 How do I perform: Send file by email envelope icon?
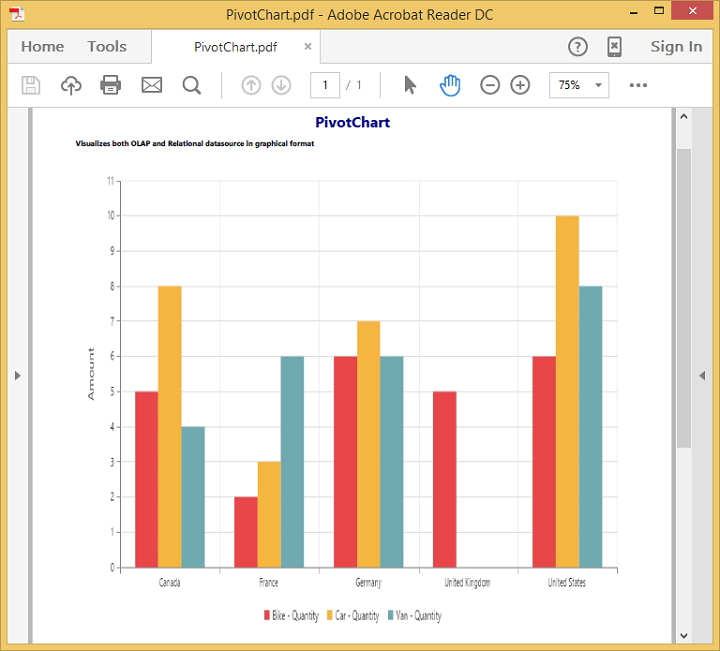coord(151,86)
